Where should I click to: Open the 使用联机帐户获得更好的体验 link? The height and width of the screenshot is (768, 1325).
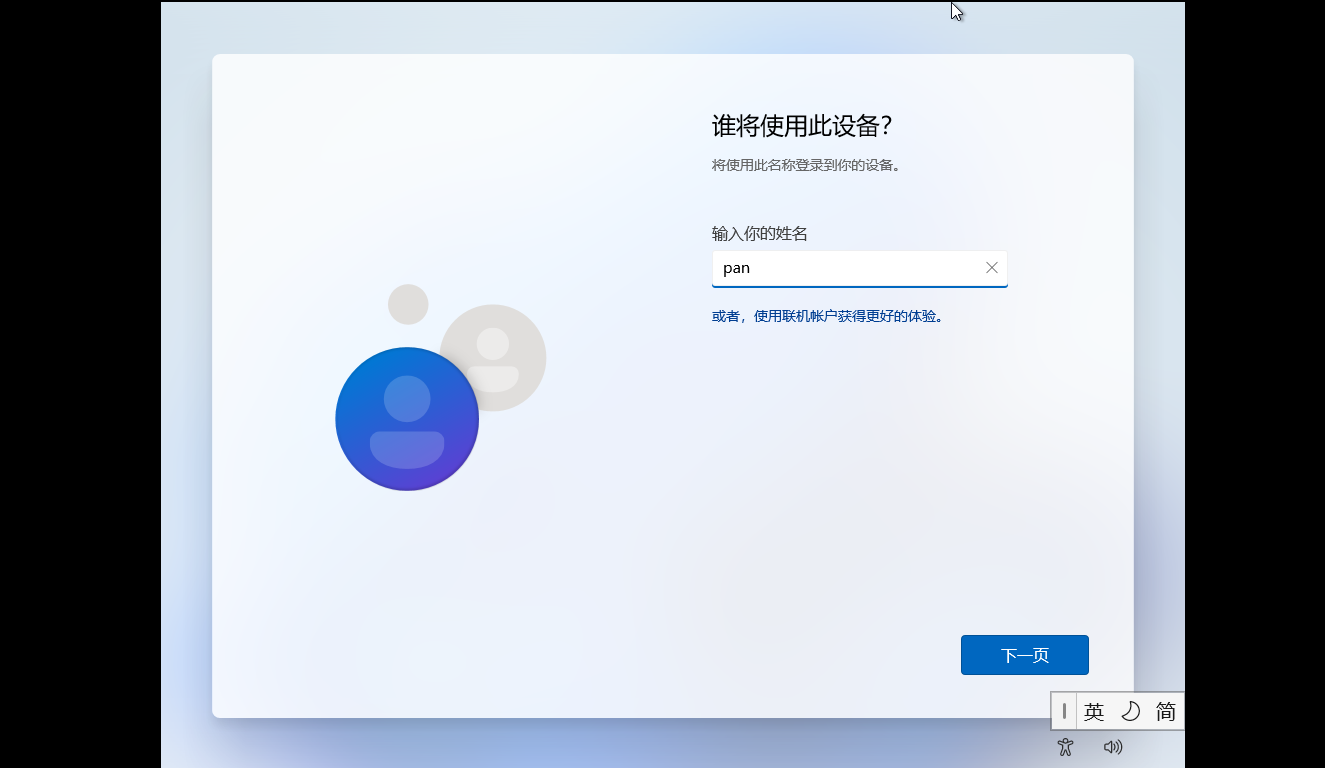pyautogui.click(x=827, y=316)
